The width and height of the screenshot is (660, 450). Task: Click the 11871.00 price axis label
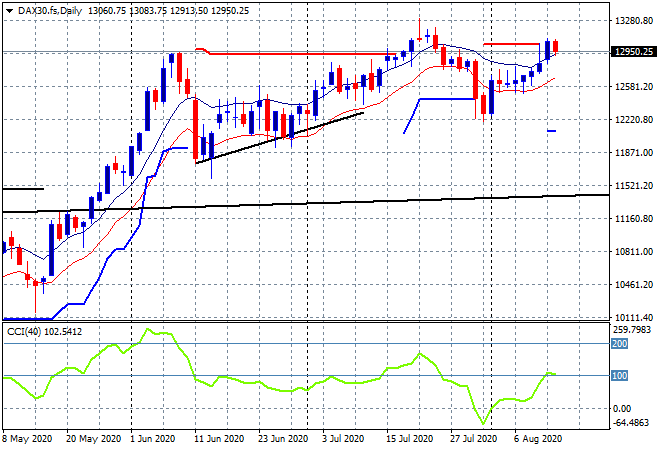[634, 153]
